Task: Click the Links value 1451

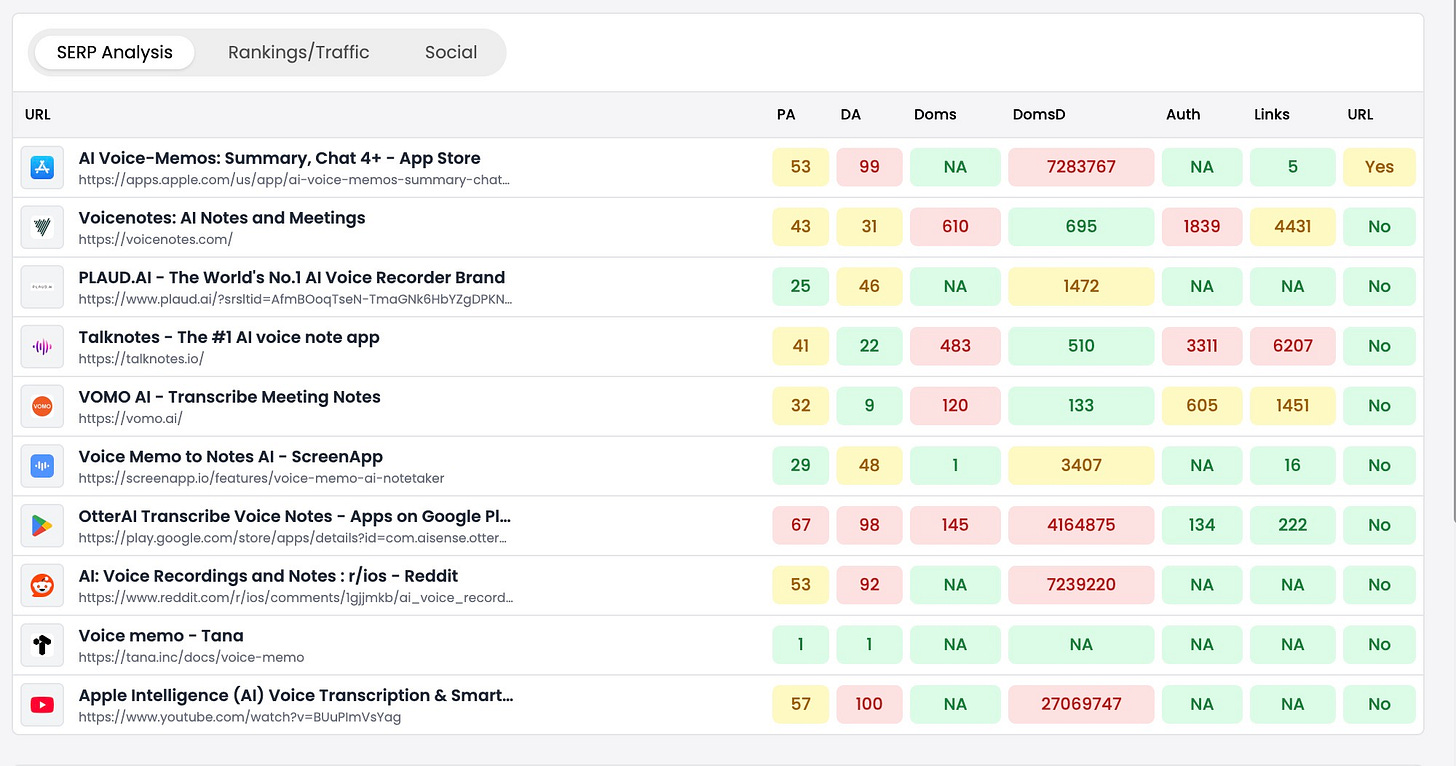Action: pos(1293,406)
